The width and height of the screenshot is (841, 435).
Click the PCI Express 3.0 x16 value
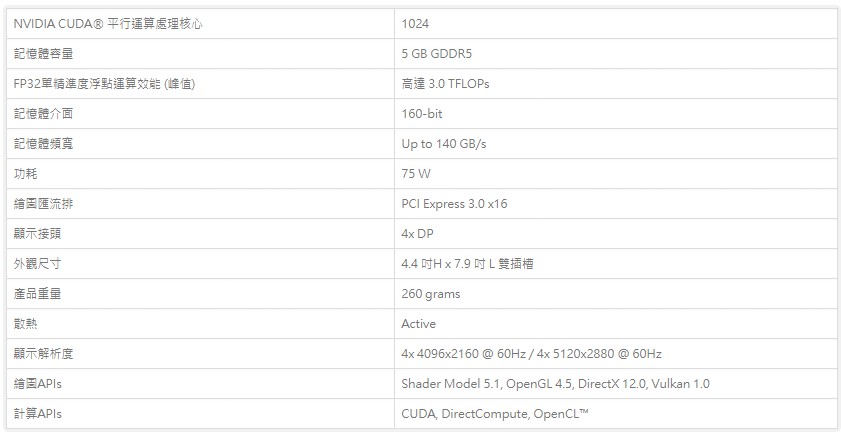454,204
